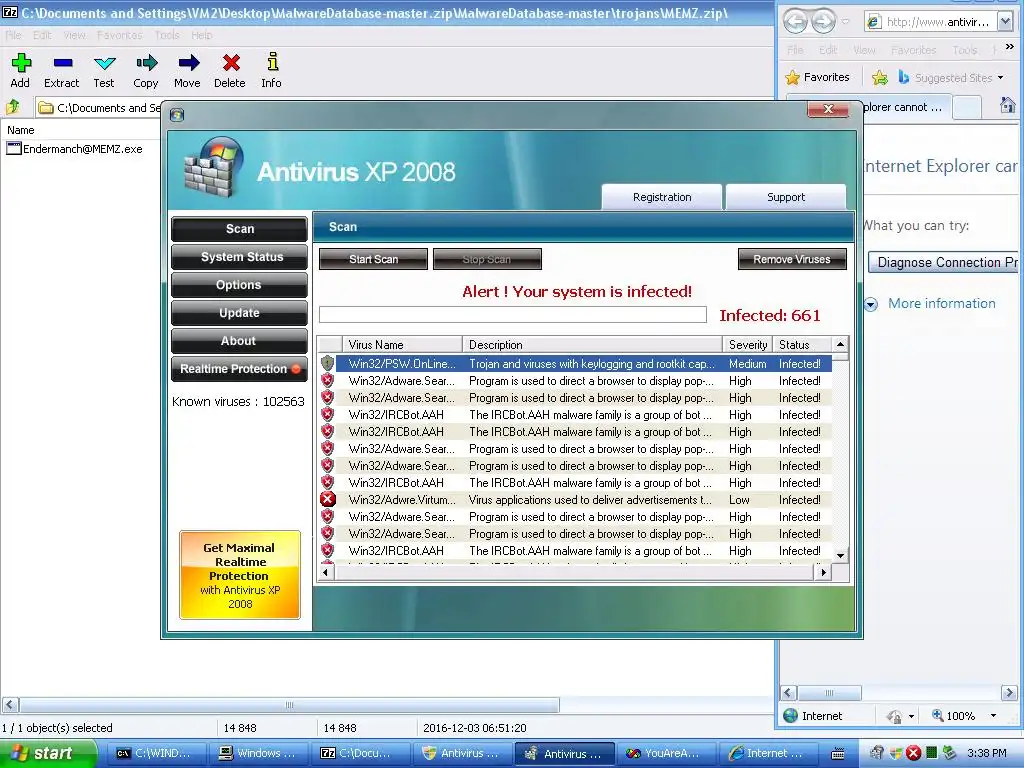Screen dimensions: 1024x768
Task: Open System Status in sidebar
Action: [239, 257]
